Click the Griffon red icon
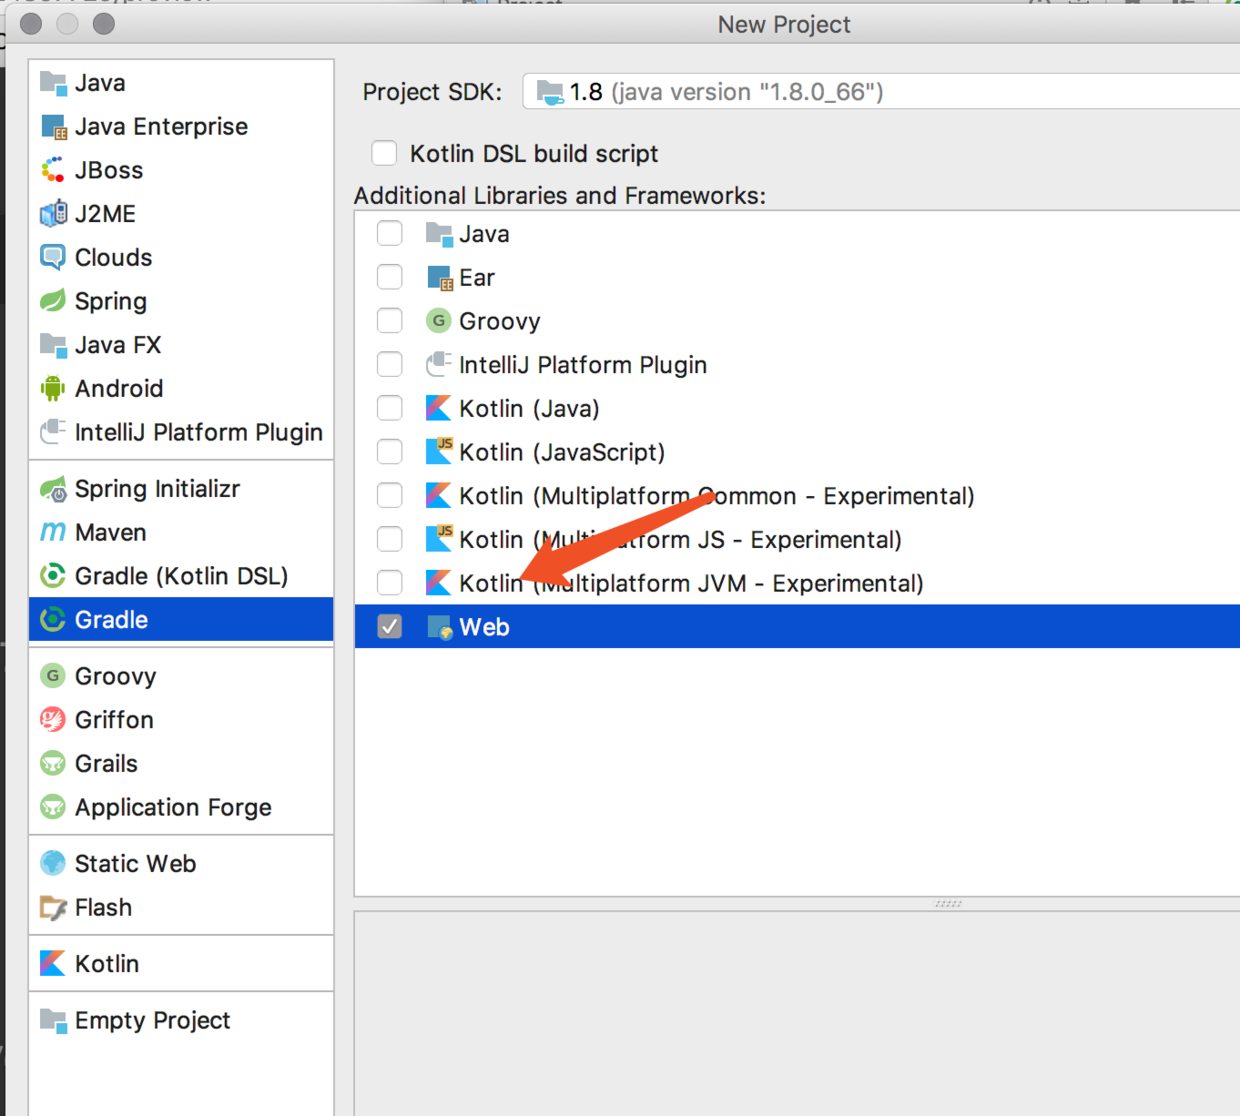 [53, 720]
